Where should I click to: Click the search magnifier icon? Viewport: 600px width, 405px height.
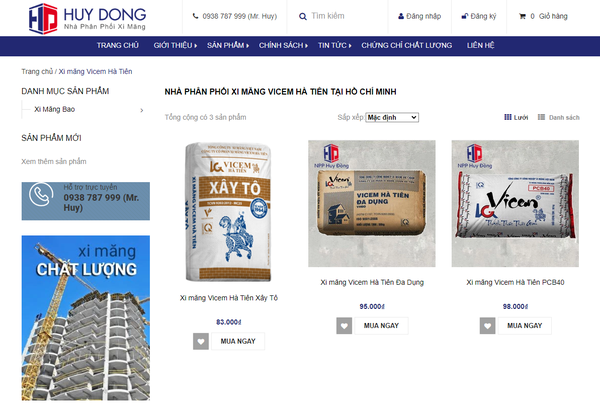(302, 16)
